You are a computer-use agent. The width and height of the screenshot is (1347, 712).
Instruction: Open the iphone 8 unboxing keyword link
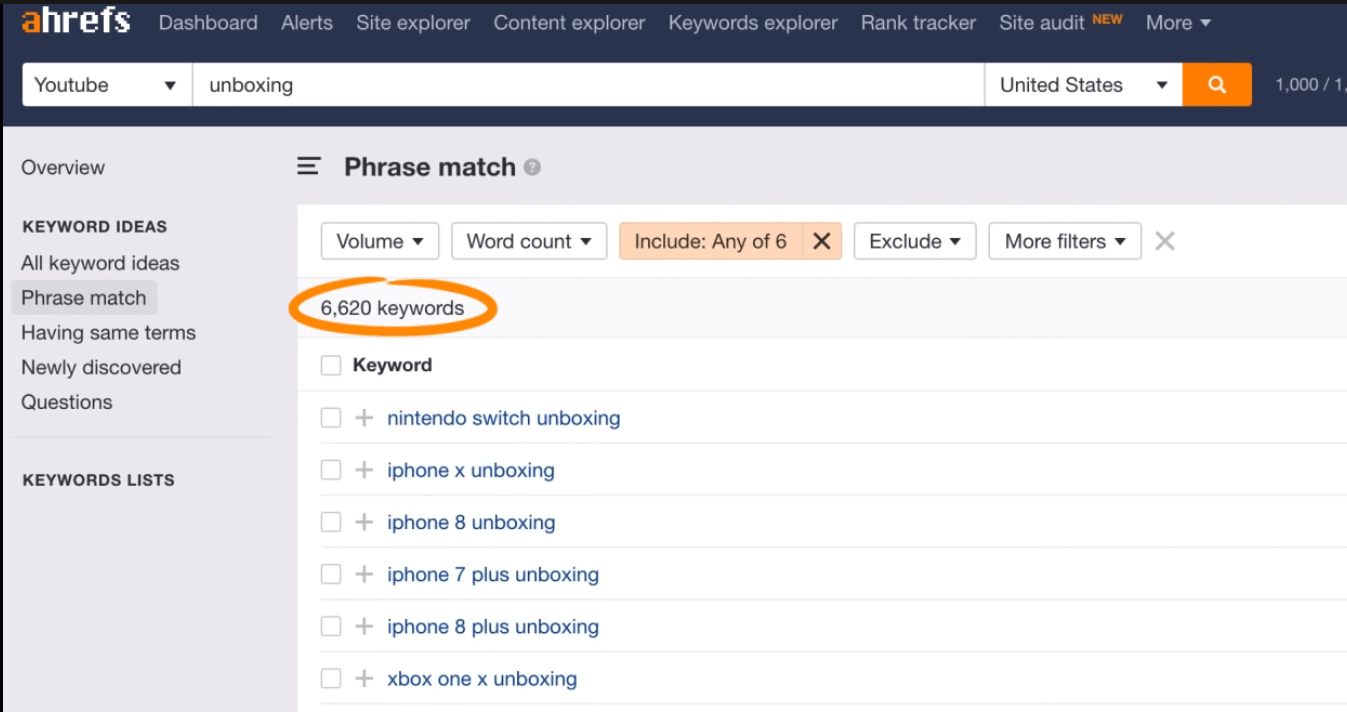point(471,522)
